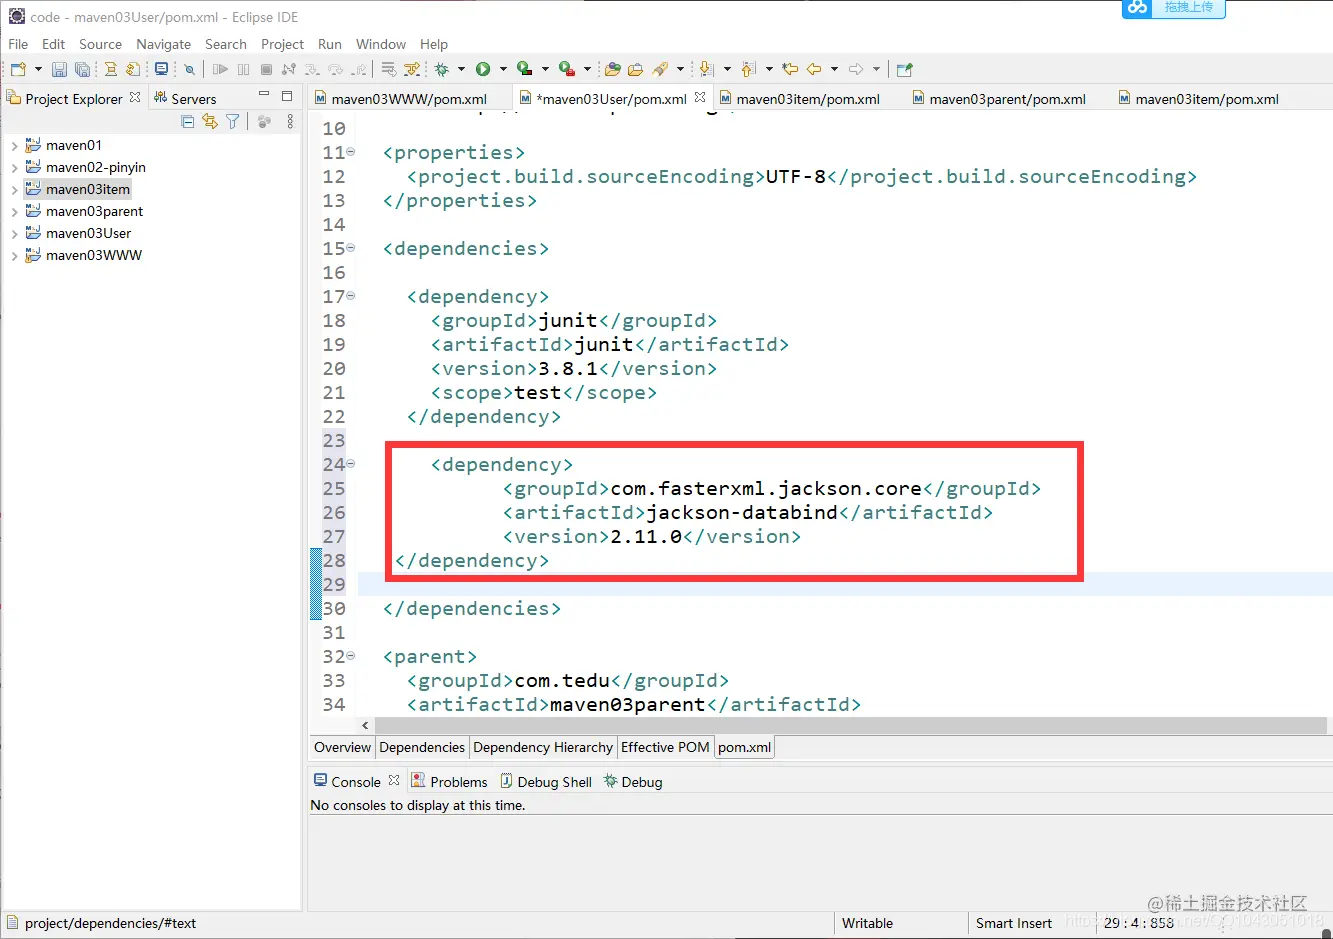Screen dimensions: 1333x939
Task: Toggle Link with Editor in Project Explorer
Action: tap(209, 121)
